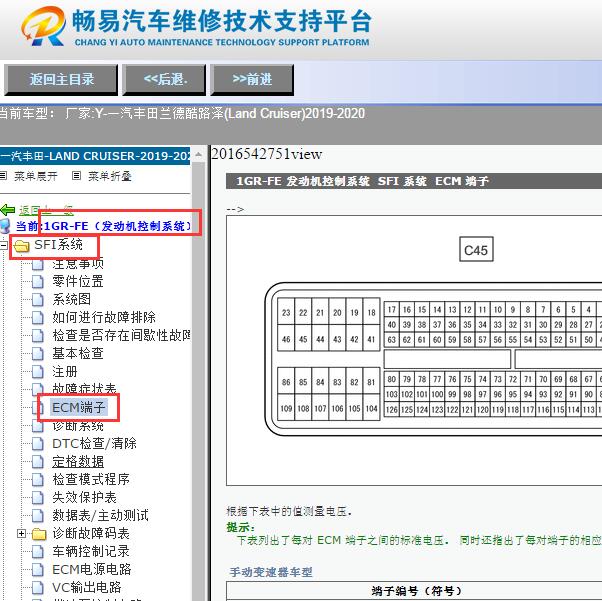602x601 pixels.
Task: Select the ECM端子 tree item
Action: point(79,407)
